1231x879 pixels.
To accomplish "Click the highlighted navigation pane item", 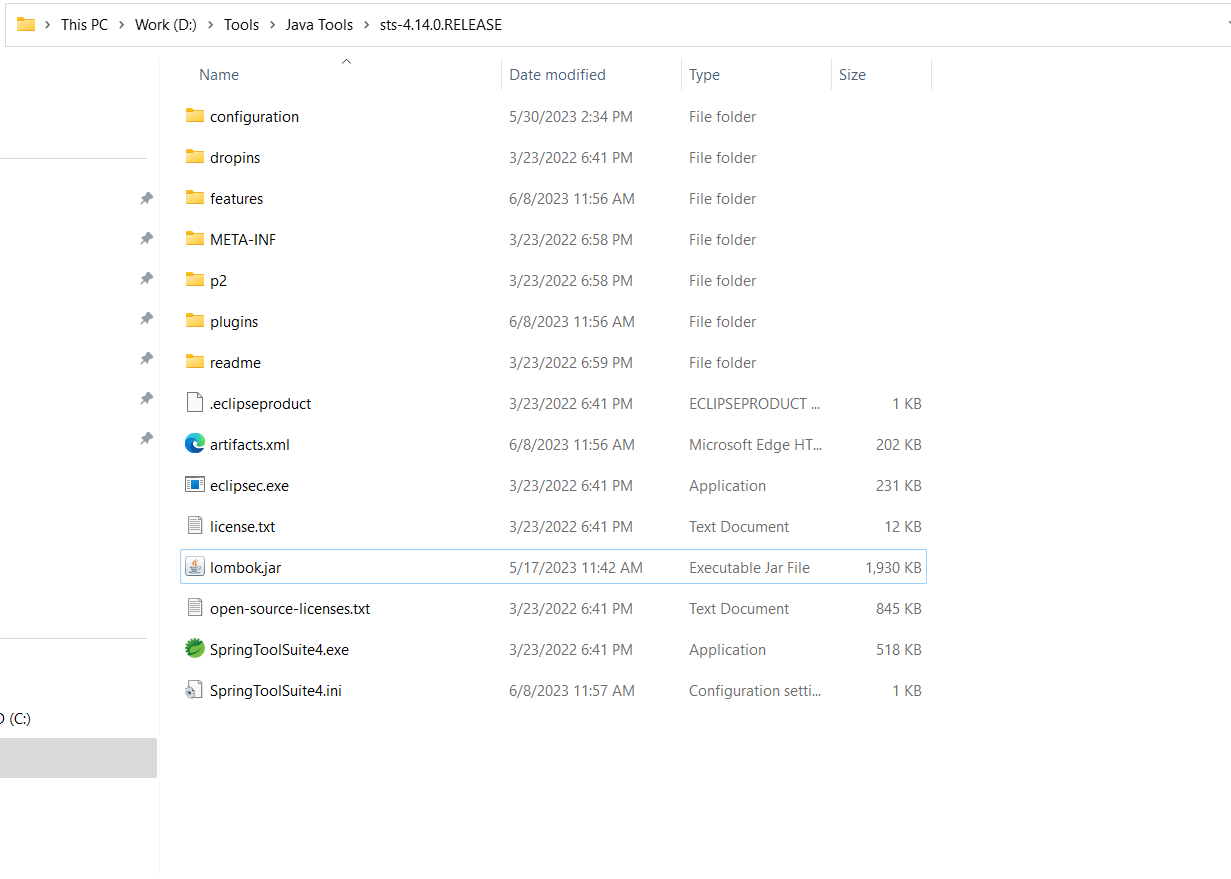I will coord(78,758).
